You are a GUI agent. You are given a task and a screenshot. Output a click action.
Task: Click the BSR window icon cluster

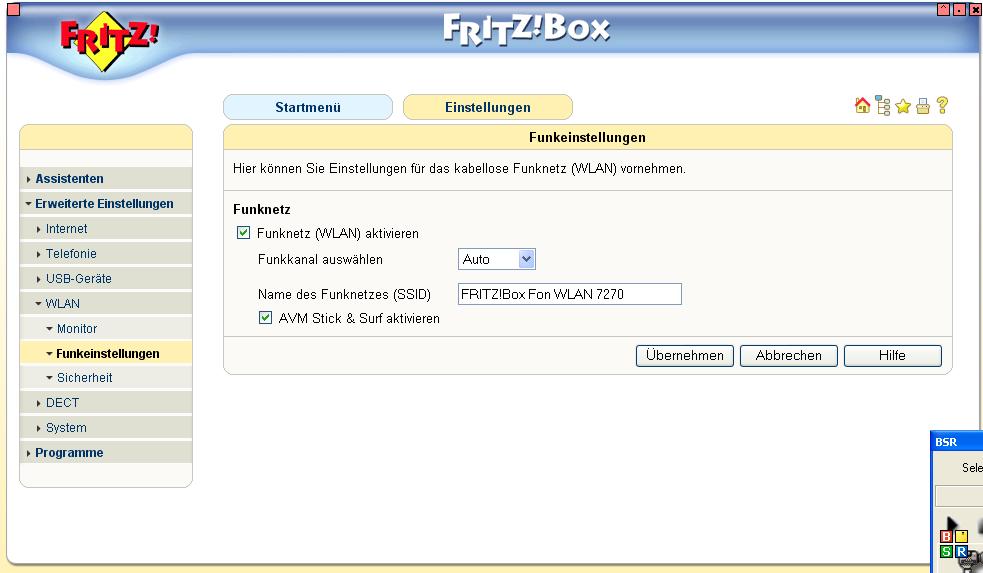coord(955,544)
